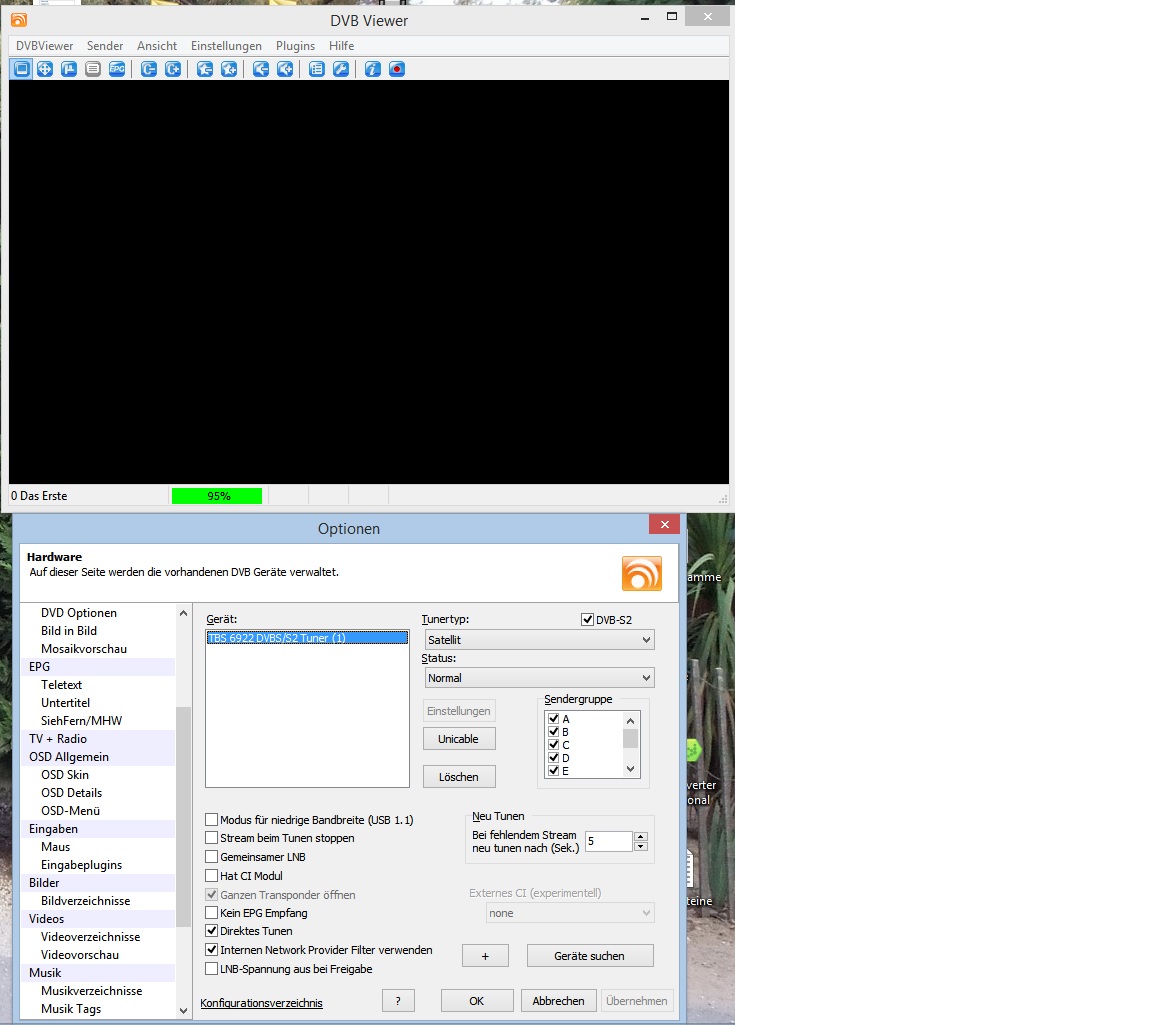Toggle Kein EPG Empfang checkbox
Screen dimensions: 1152x1025
pos(212,913)
